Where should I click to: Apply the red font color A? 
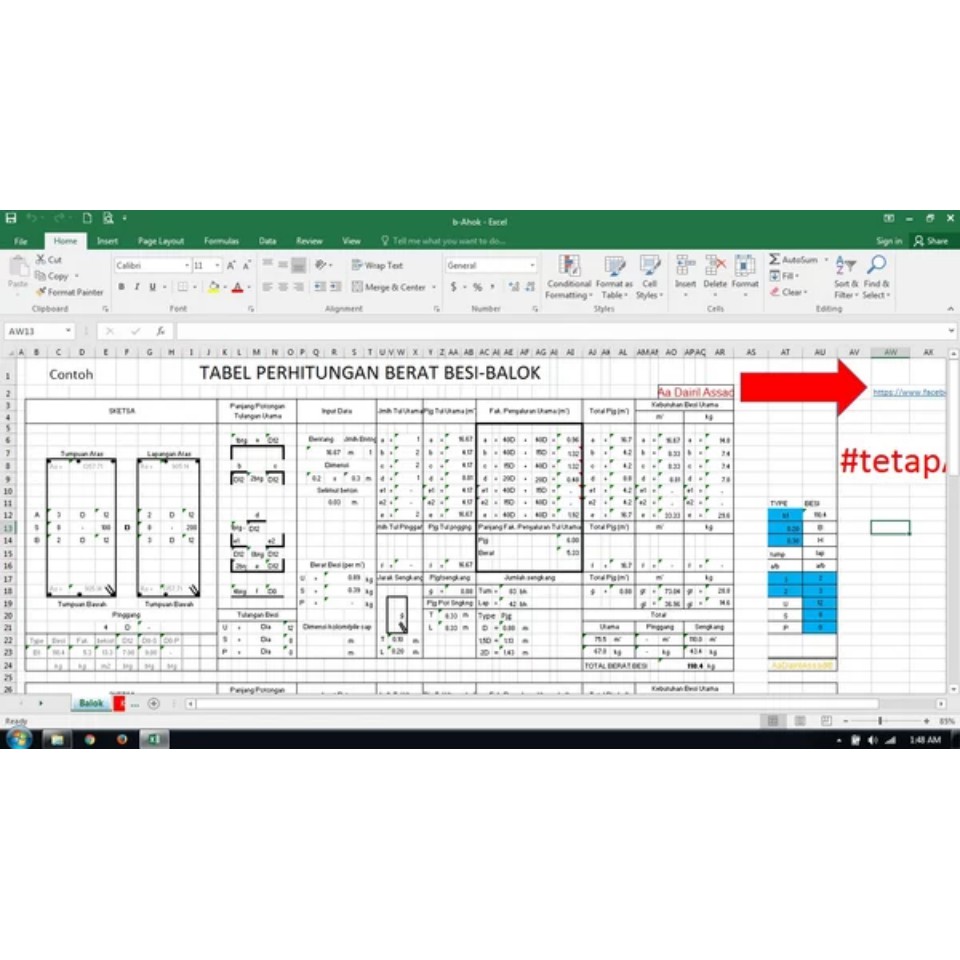(x=238, y=287)
